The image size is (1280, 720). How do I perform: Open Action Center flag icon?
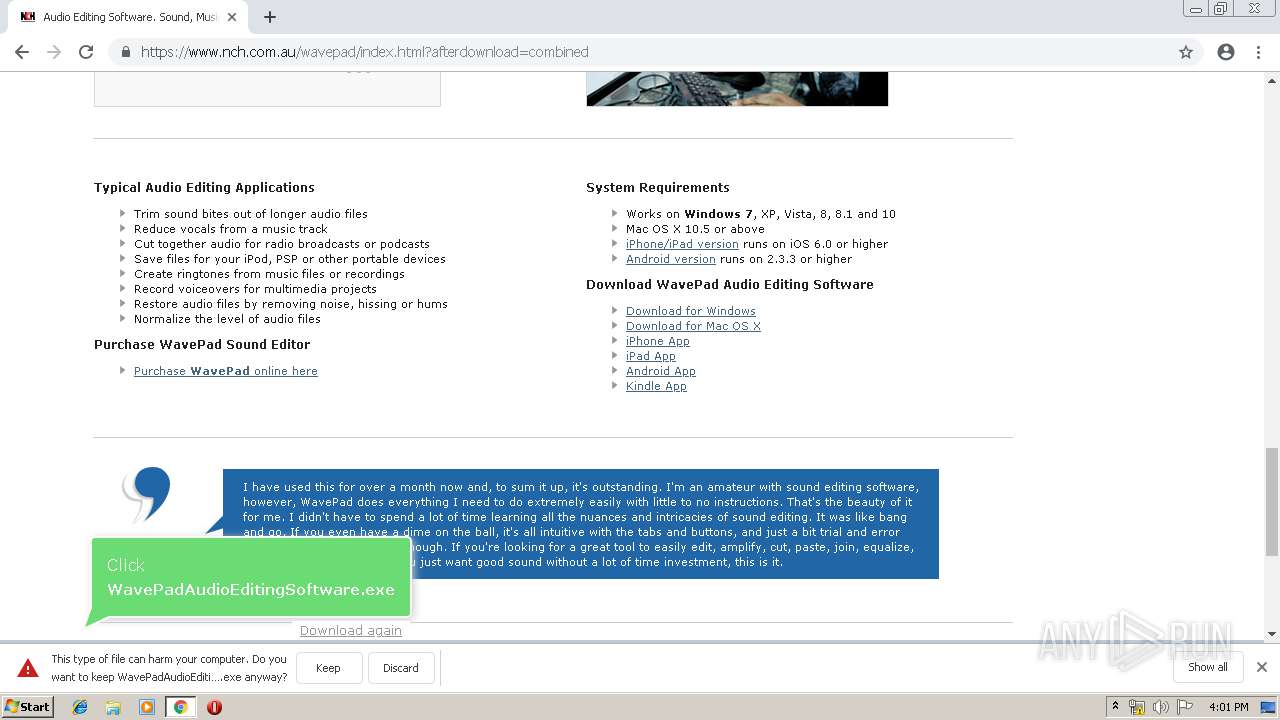1185,707
